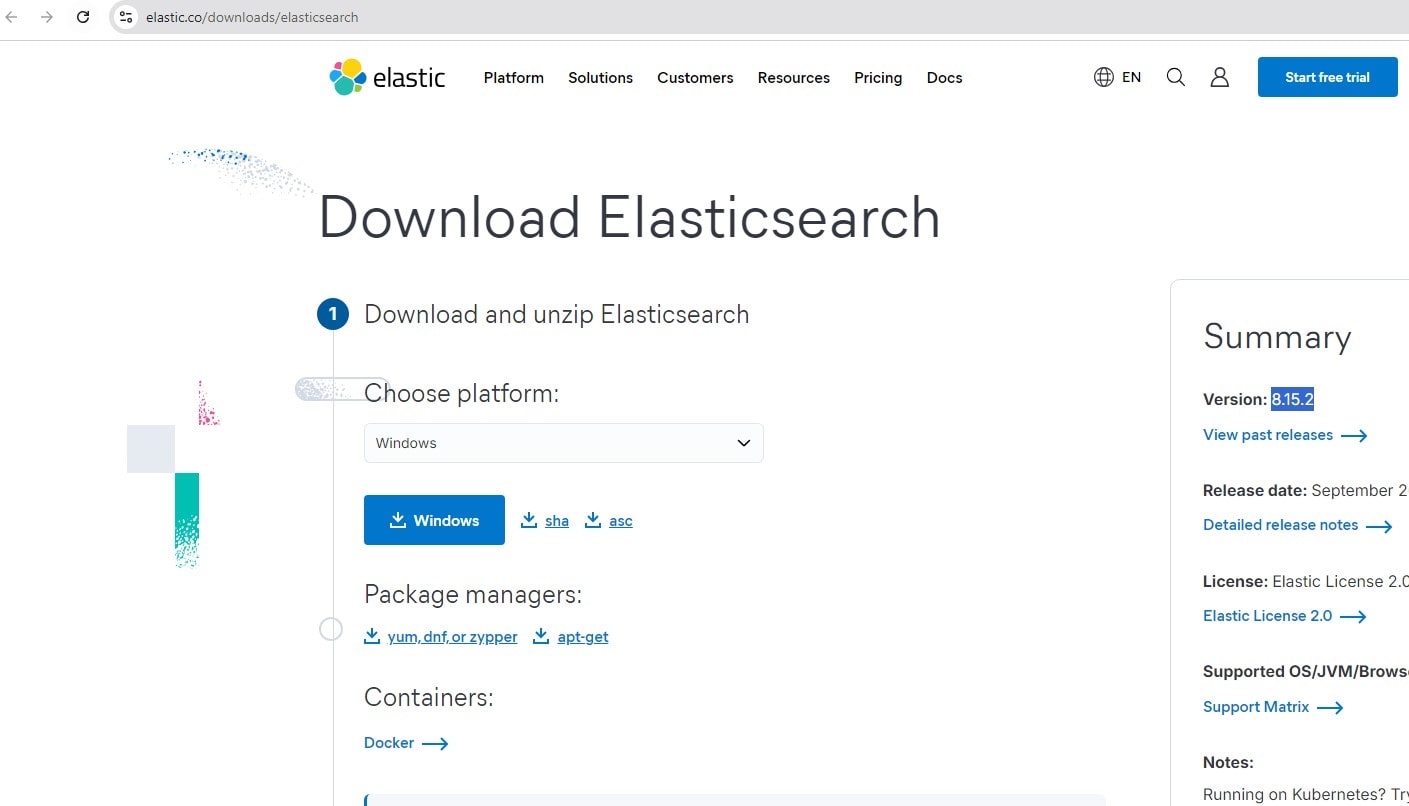This screenshot has height=806, width=1409.
Task: Click the download icon beside sha
Action: [x=529, y=520]
